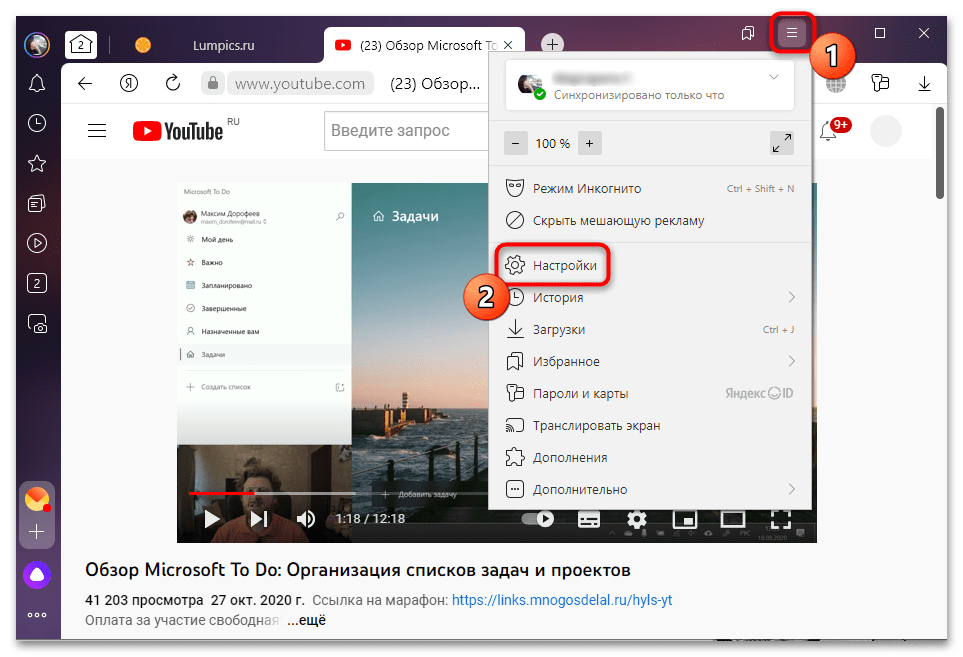Reload the page with the refresh icon
The width and height of the screenshot is (963, 657).
click(x=173, y=84)
